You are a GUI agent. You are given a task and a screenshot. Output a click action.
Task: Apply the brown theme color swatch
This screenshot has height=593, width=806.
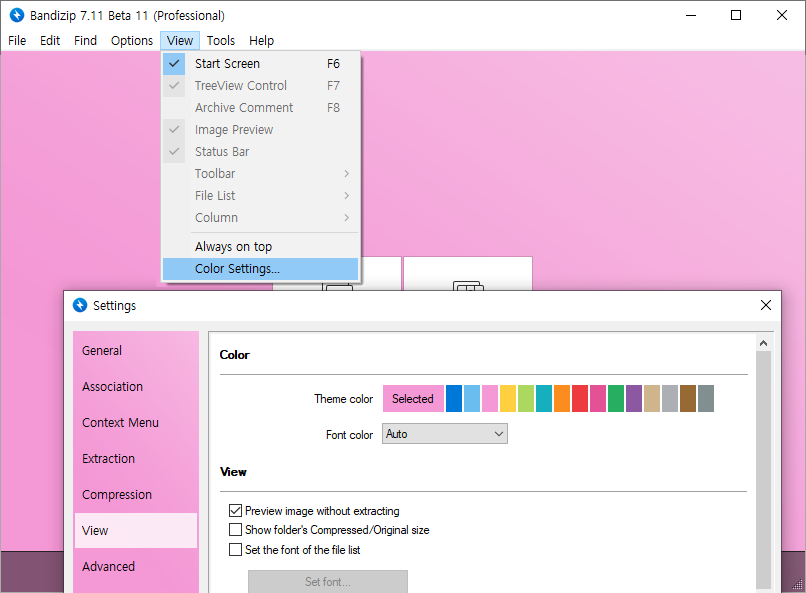click(x=688, y=399)
